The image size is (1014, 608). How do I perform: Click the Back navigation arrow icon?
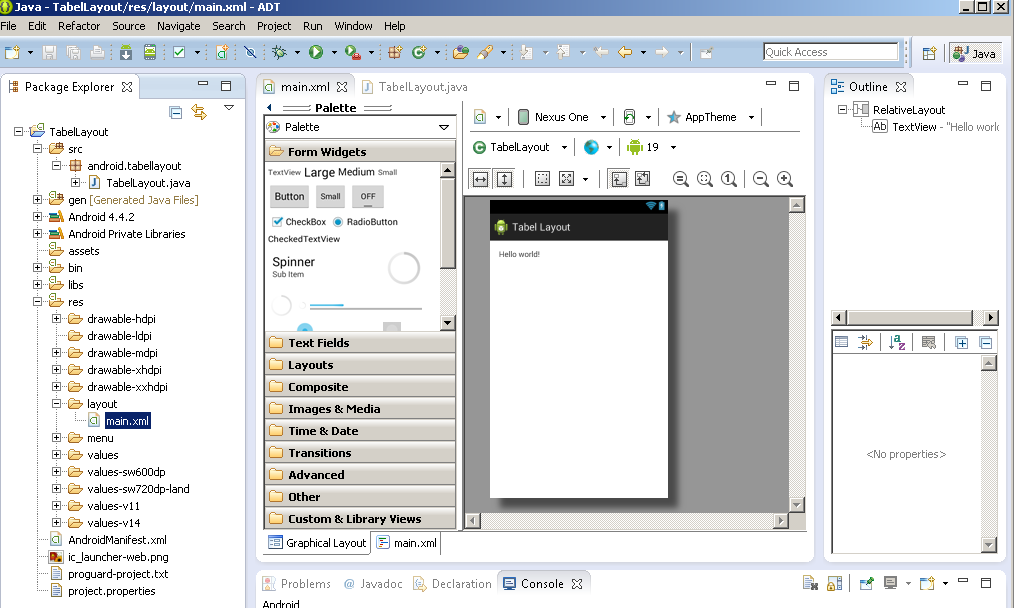coord(625,52)
